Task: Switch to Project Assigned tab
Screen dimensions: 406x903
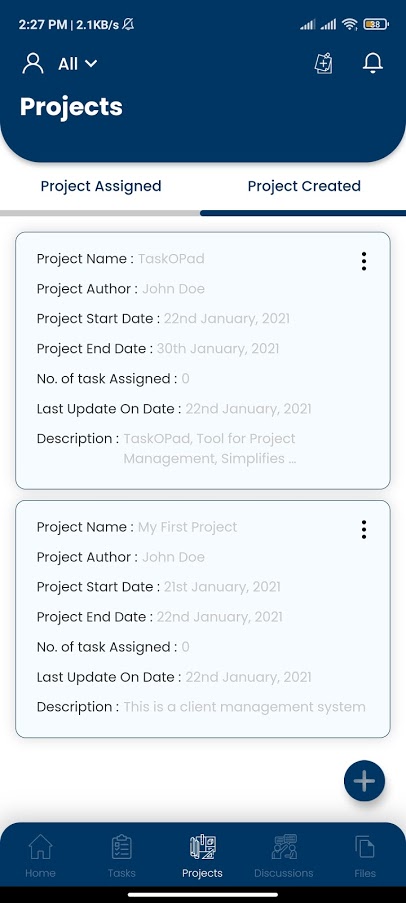Action: click(x=101, y=186)
